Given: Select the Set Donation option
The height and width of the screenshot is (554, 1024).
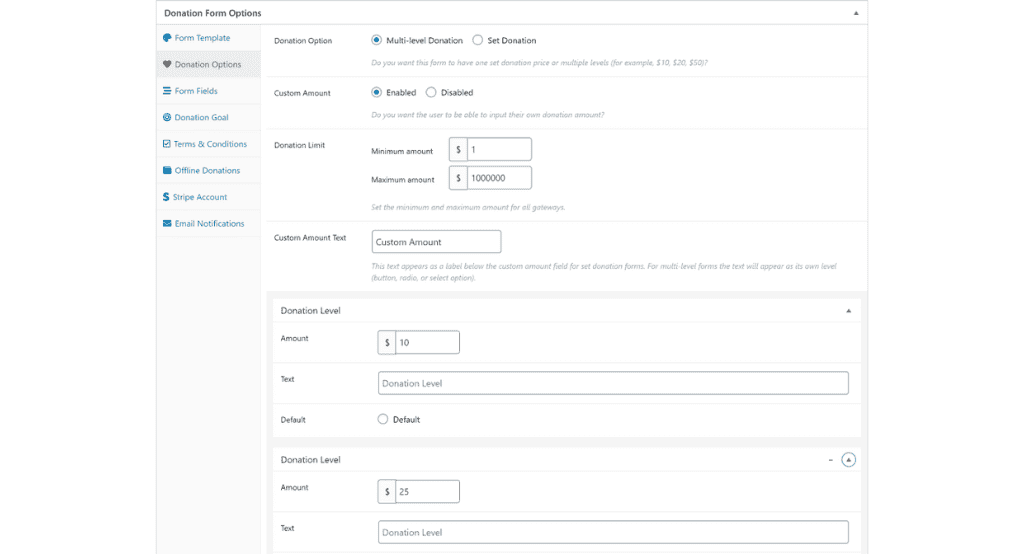Looking at the screenshot, I should [x=478, y=40].
